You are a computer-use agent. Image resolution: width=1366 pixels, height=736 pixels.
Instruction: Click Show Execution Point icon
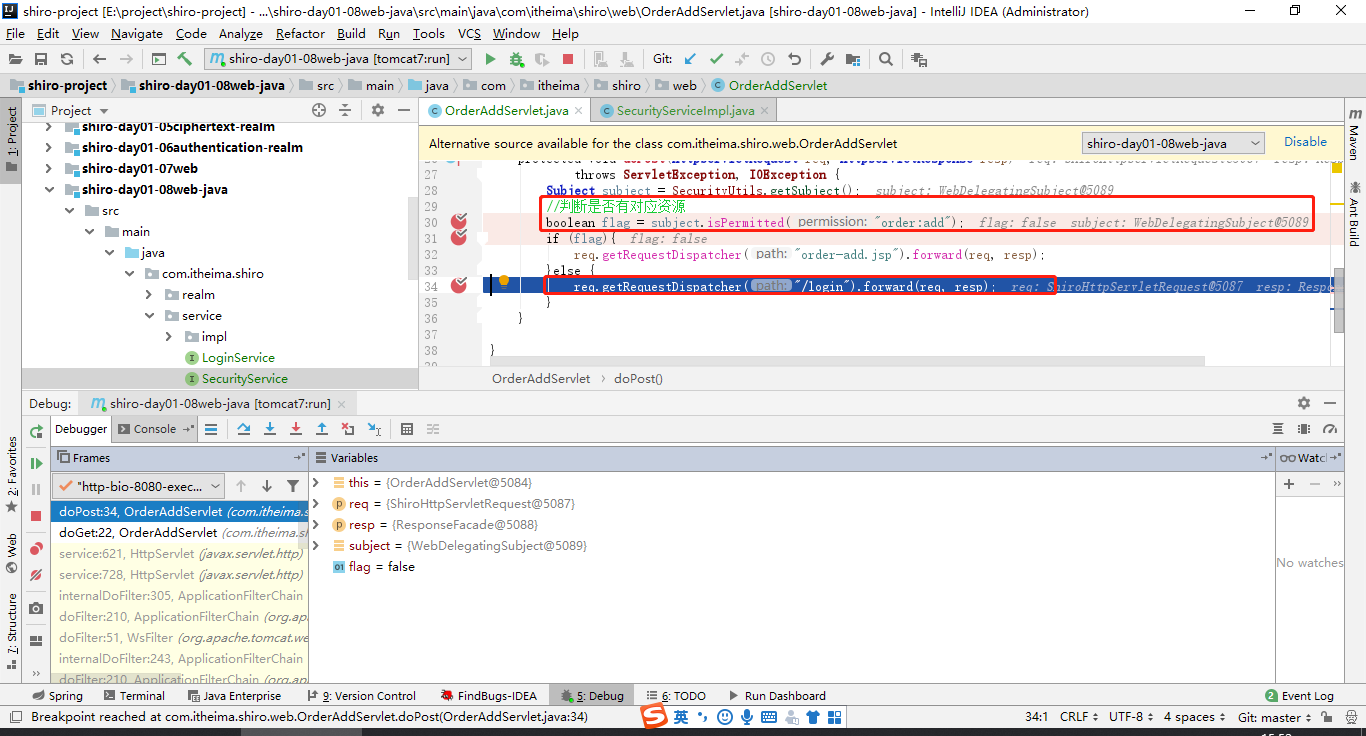211,429
